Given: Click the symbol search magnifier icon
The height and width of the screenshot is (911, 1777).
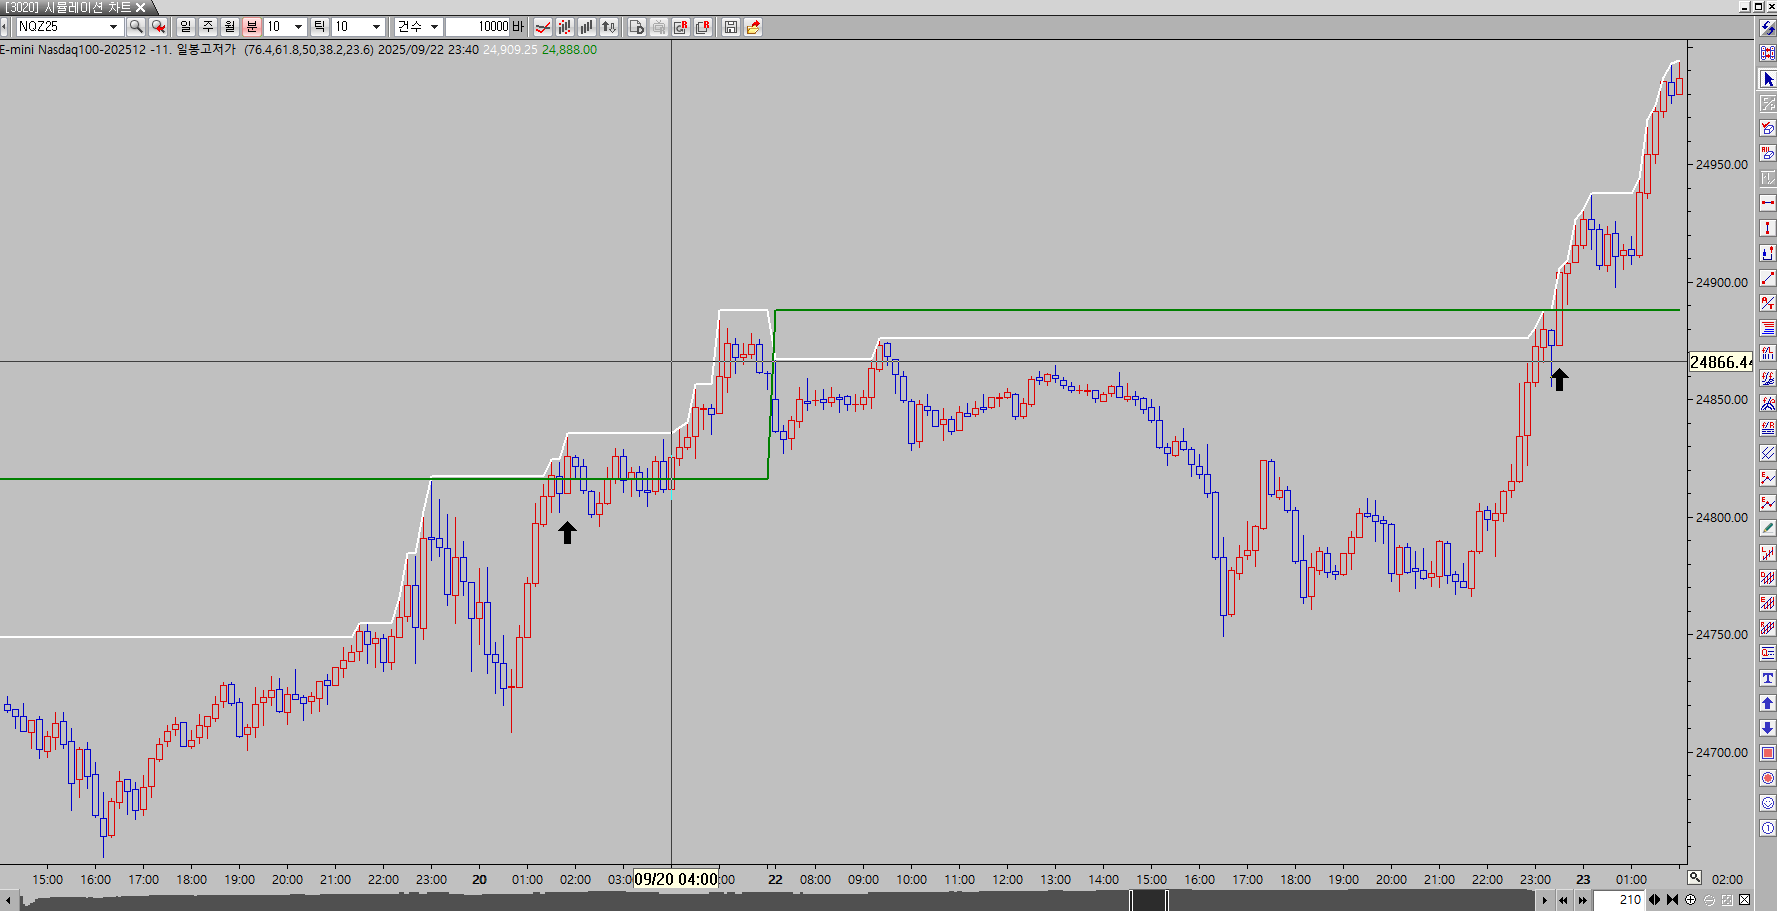Looking at the screenshot, I should [x=136, y=27].
